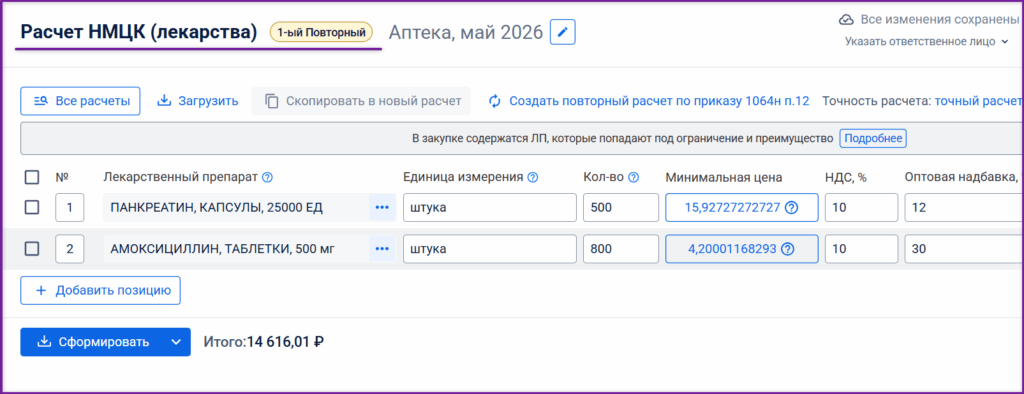Click the Аптека, май 2026 name text

466,32
